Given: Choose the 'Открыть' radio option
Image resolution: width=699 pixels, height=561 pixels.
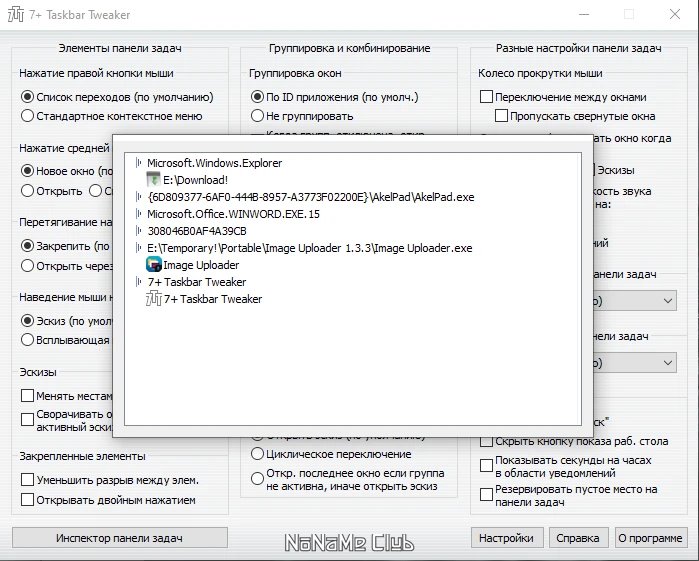Looking at the screenshot, I should [28, 191].
